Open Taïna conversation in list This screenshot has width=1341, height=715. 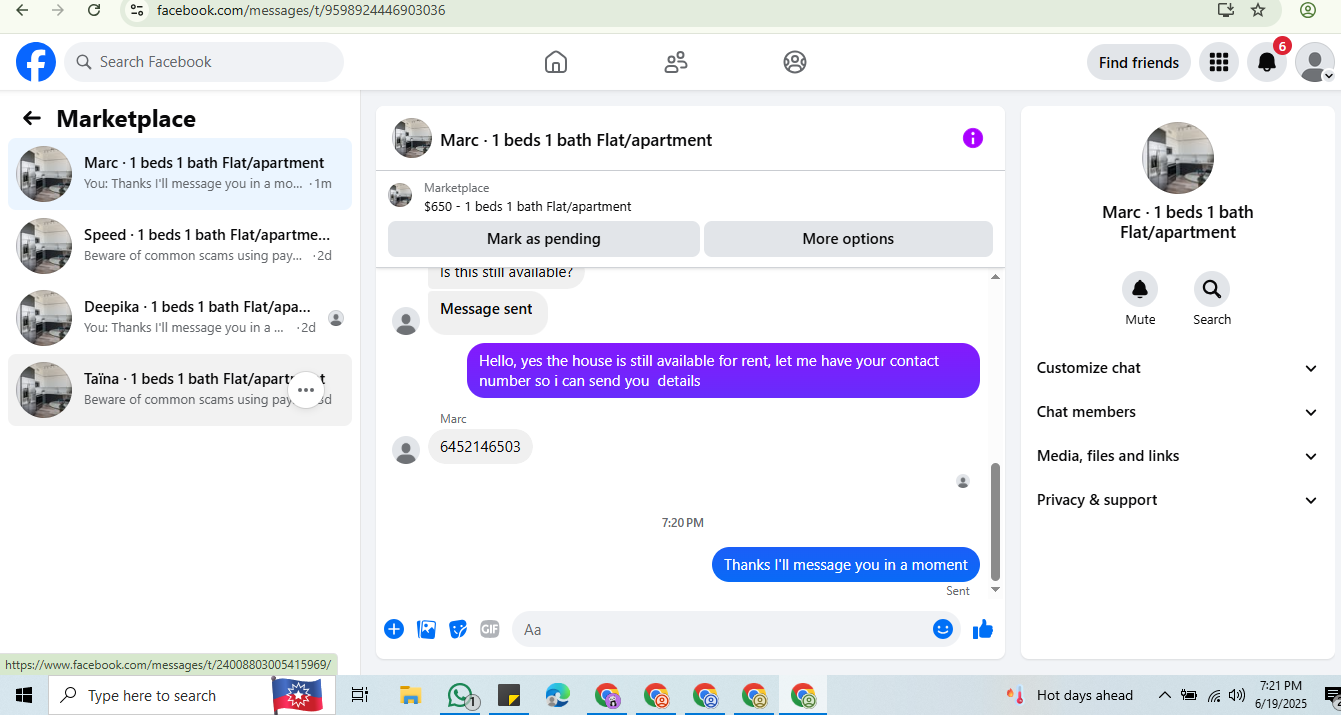coord(180,390)
